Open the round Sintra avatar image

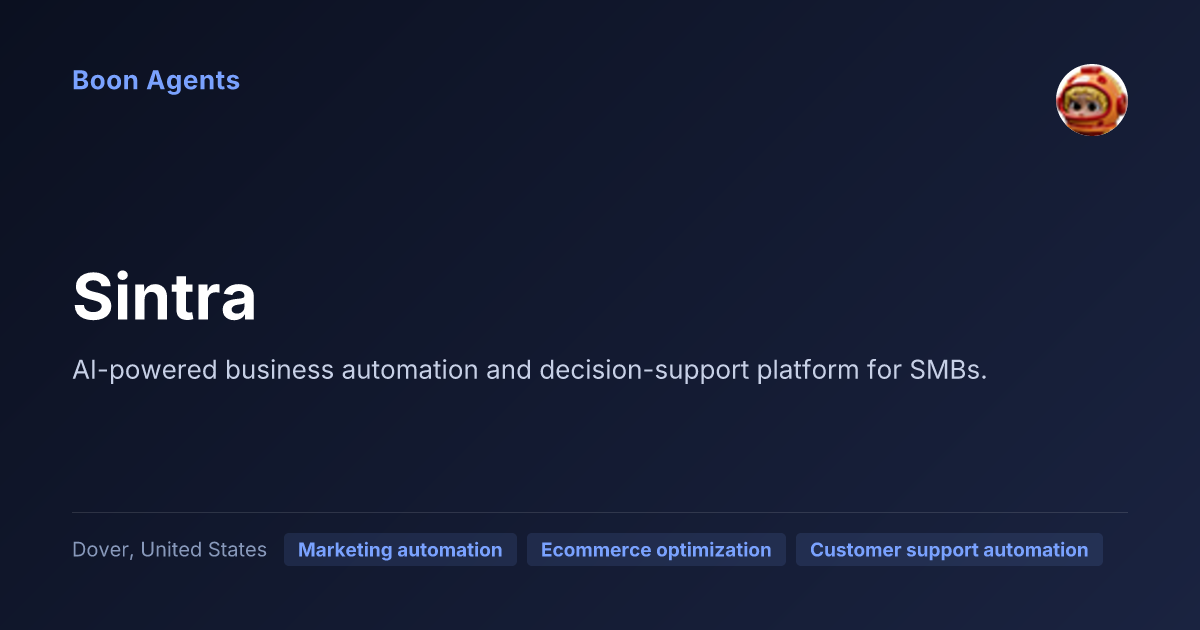(x=1092, y=100)
